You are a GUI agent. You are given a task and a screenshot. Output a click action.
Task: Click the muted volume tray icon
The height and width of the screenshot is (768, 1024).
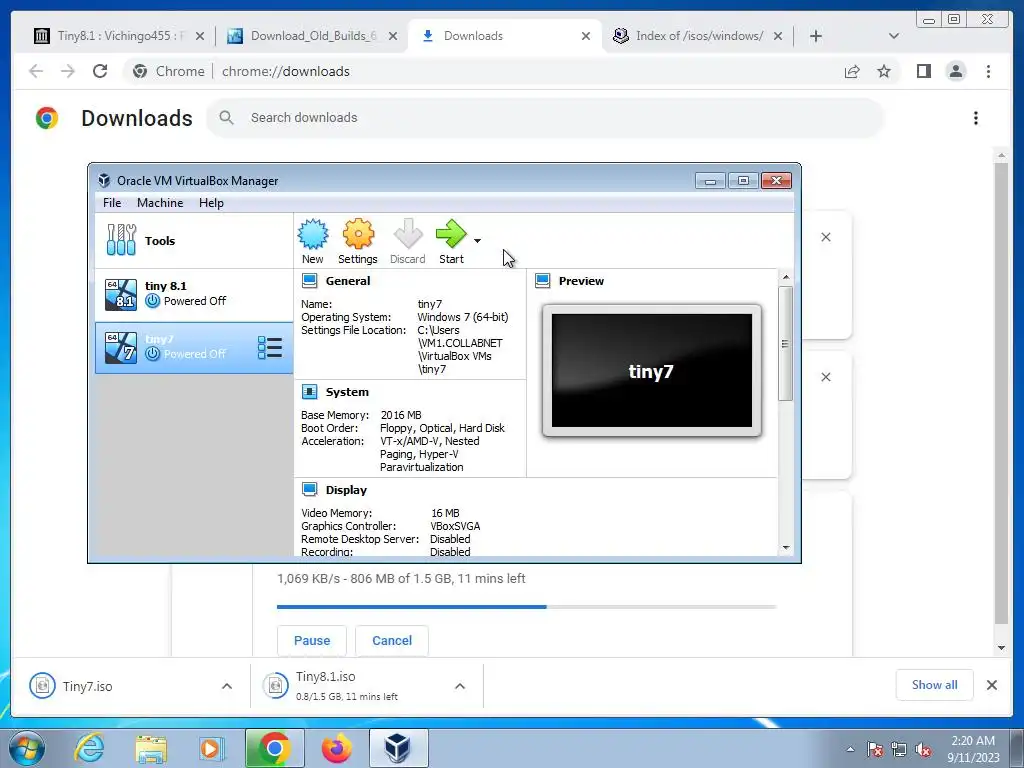click(923, 750)
